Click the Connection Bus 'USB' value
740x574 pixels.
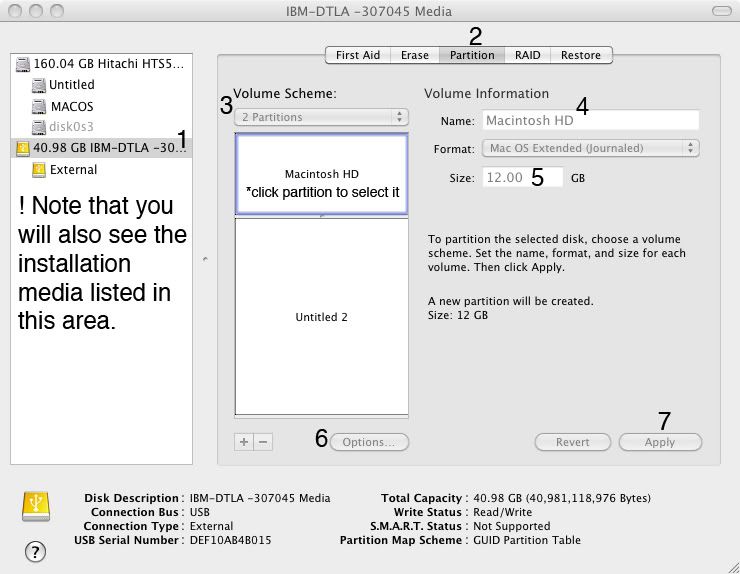click(x=199, y=512)
